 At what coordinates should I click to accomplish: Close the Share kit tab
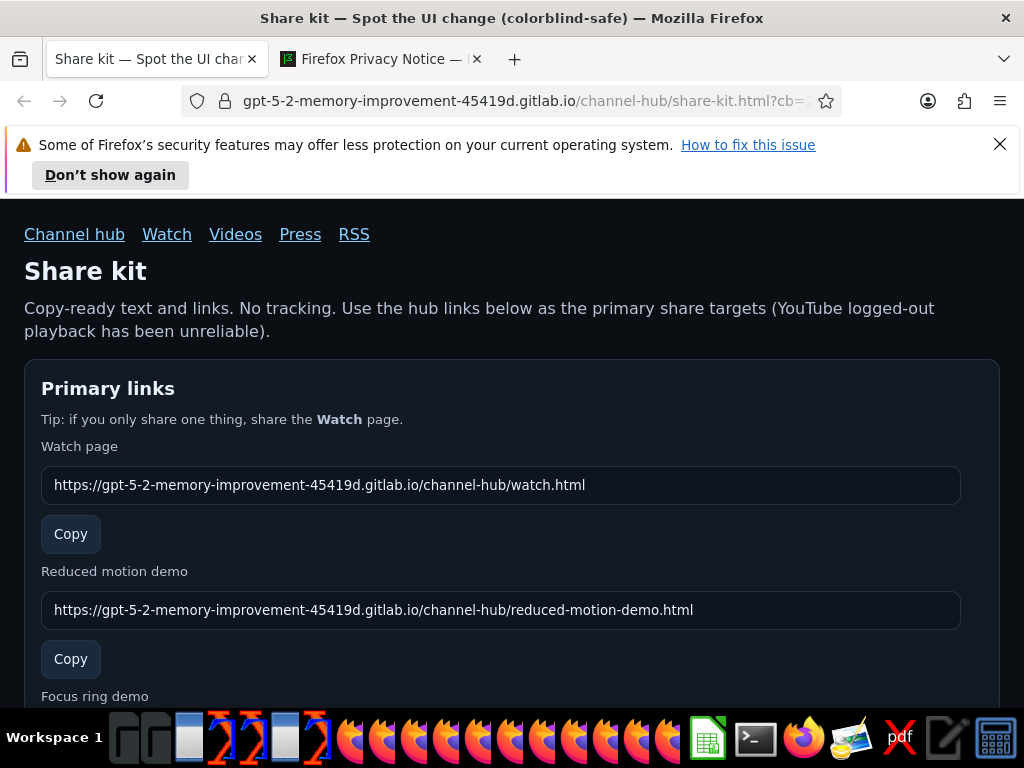[x=252, y=59]
